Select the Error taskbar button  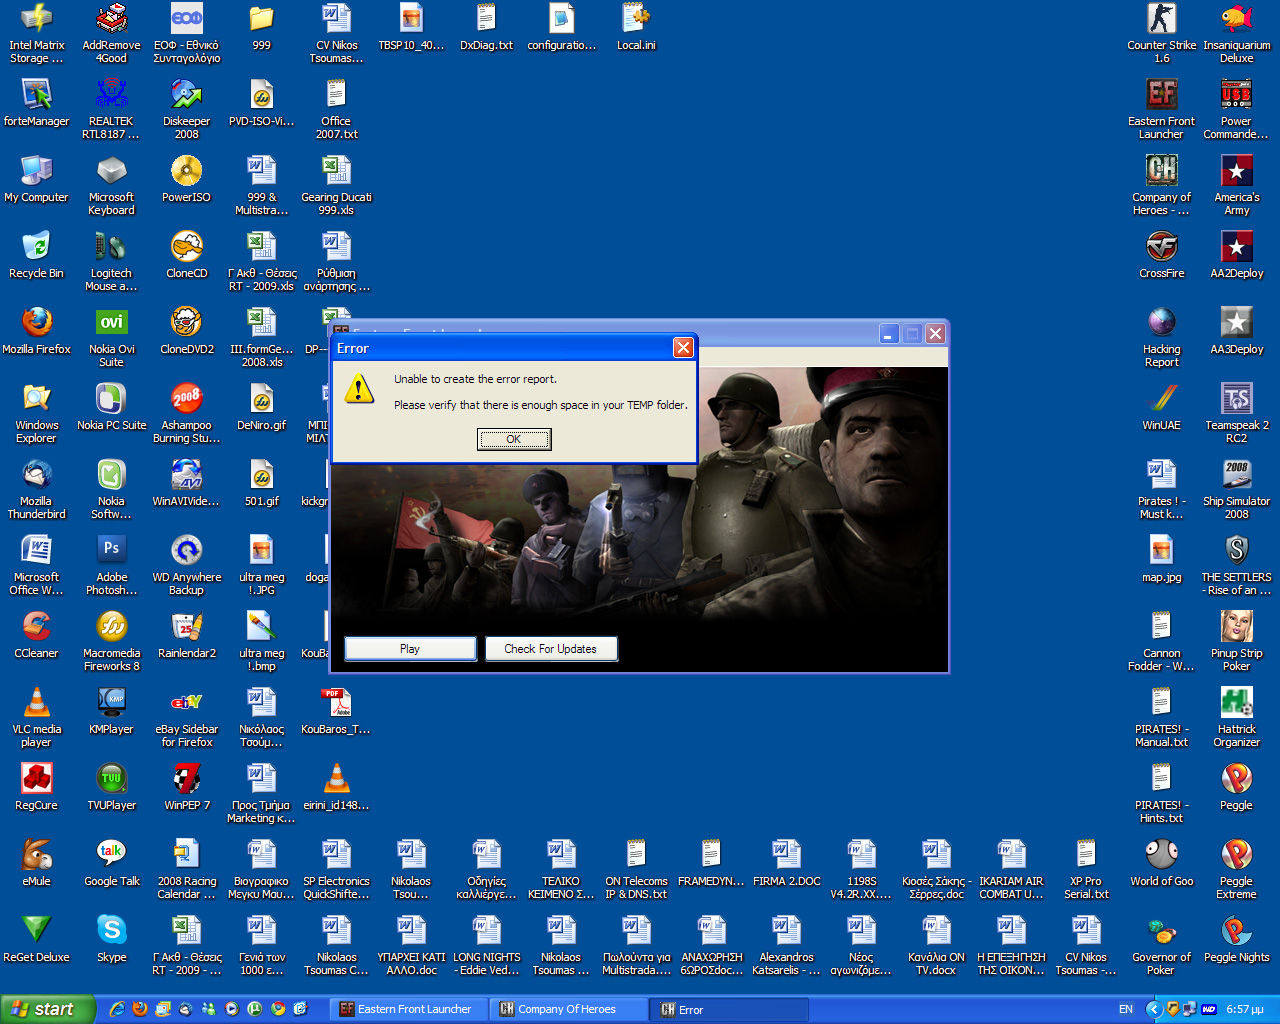(730, 1009)
